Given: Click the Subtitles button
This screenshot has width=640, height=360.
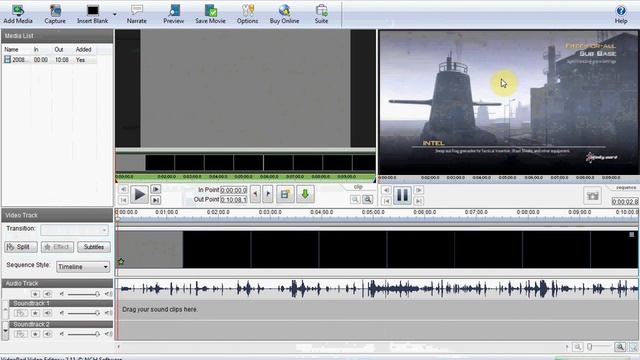Looking at the screenshot, I should 93,247.
